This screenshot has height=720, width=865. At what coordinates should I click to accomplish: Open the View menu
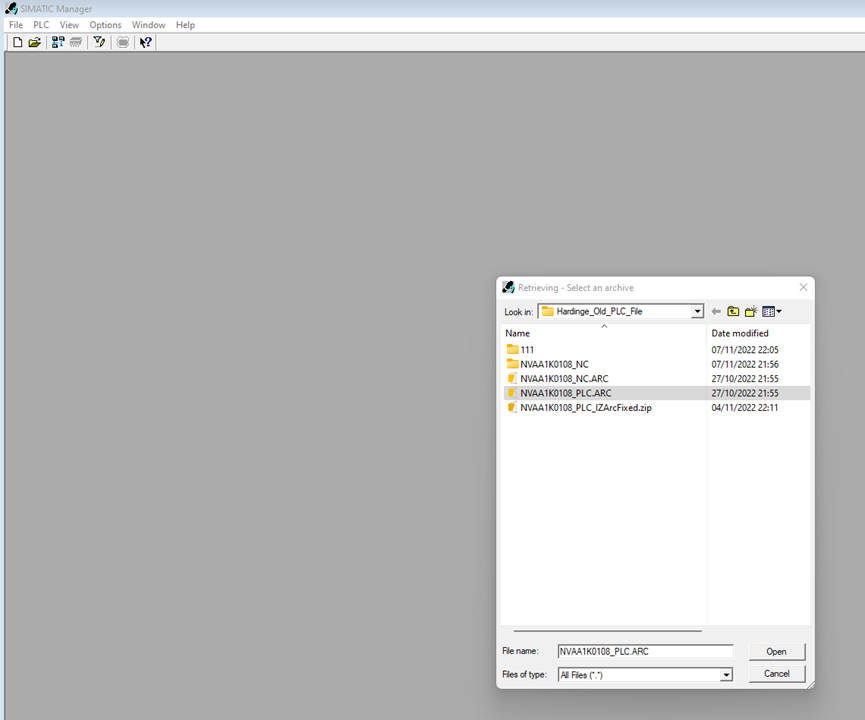(70, 25)
